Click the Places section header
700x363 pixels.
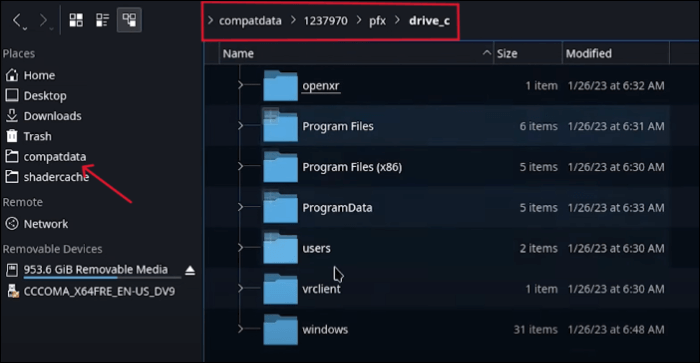tap(19, 54)
